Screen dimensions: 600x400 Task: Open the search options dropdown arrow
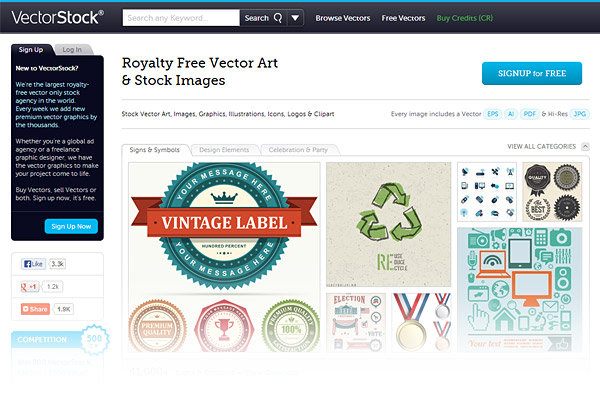click(295, 18)
